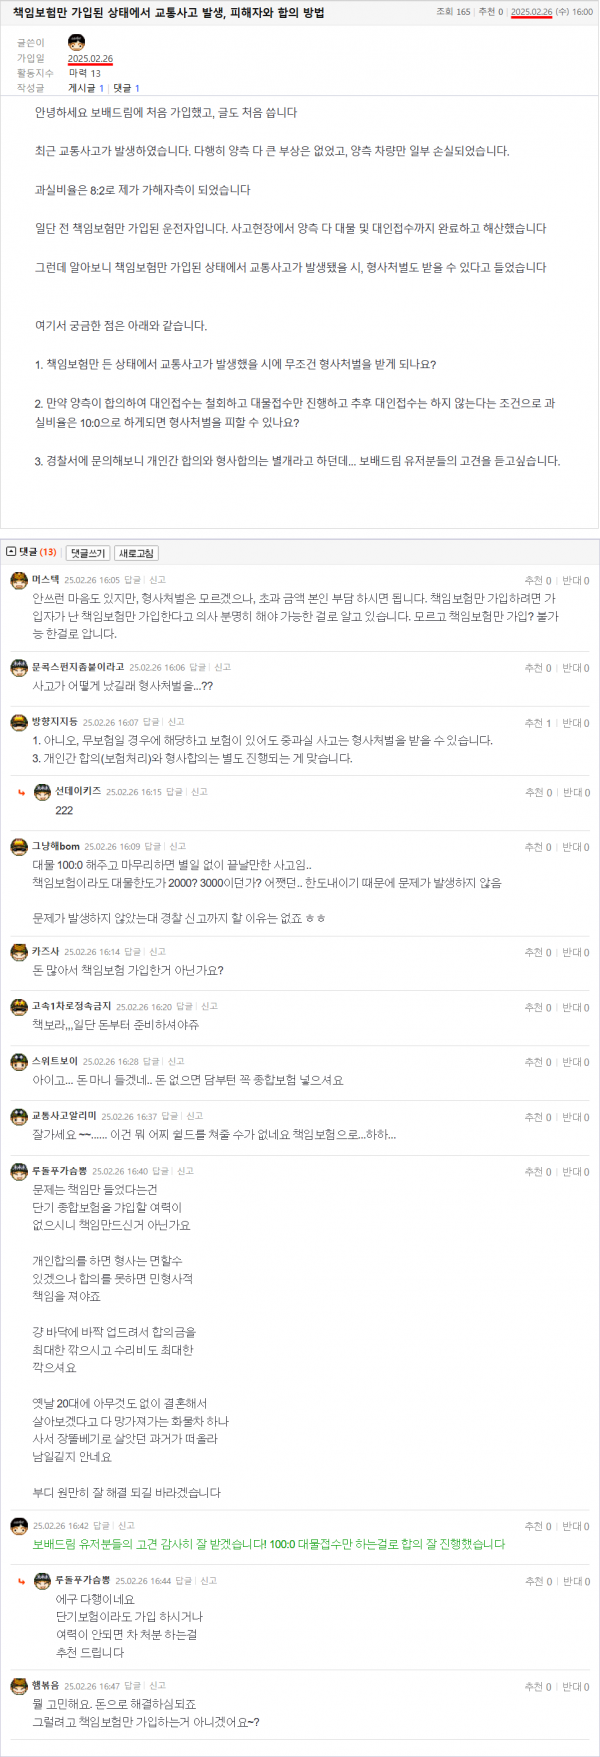Open the 댓글 1 link in author info

click(126, 88)
